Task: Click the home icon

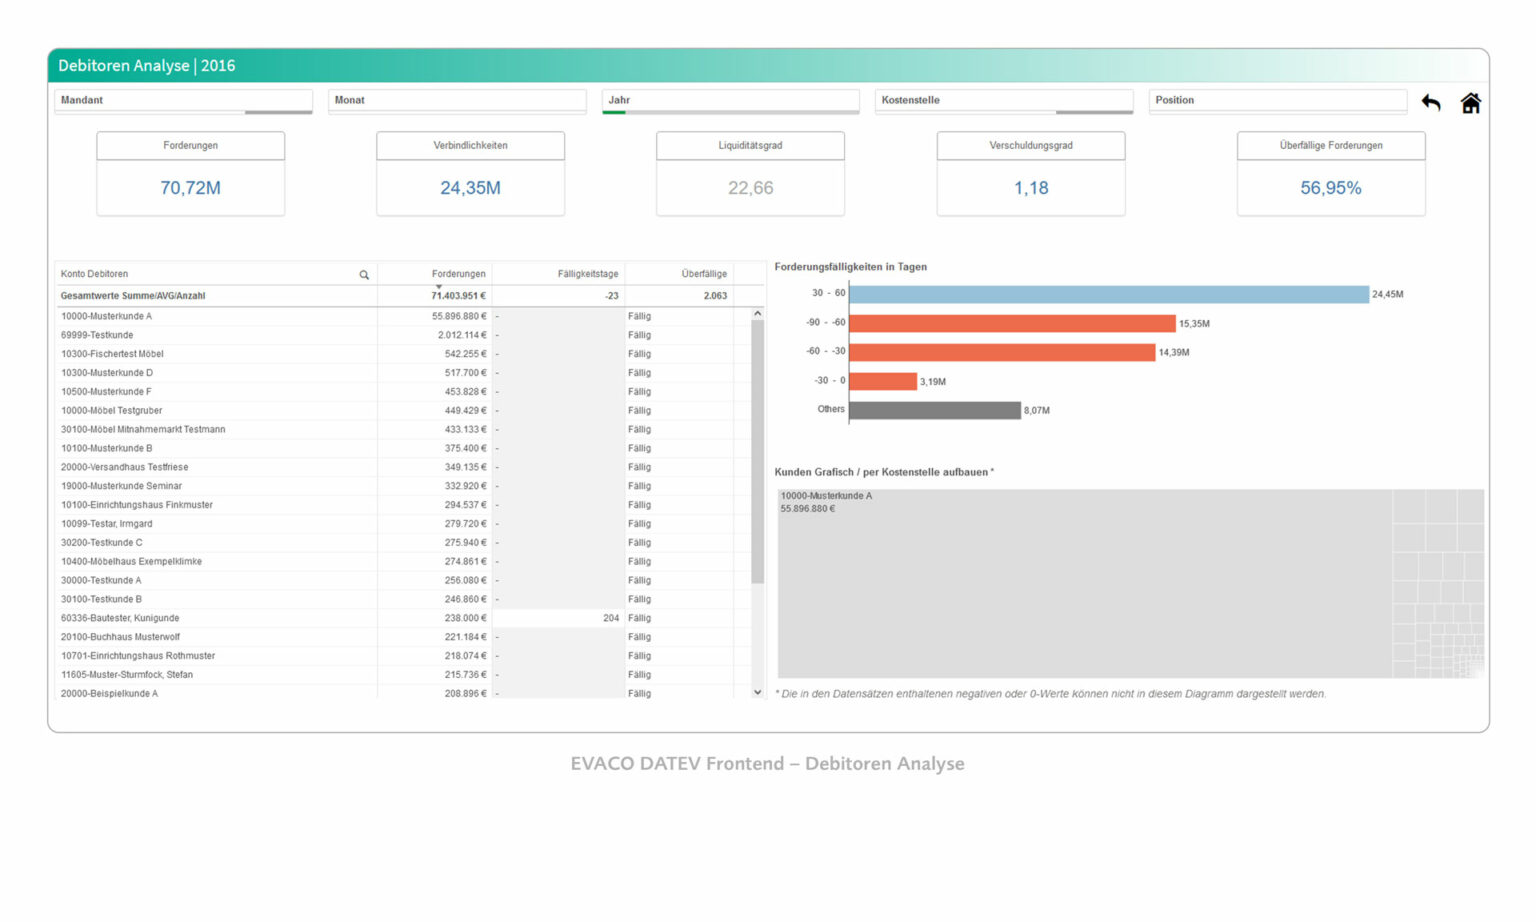Action: pyautogui.click(x=1470, y=102)
